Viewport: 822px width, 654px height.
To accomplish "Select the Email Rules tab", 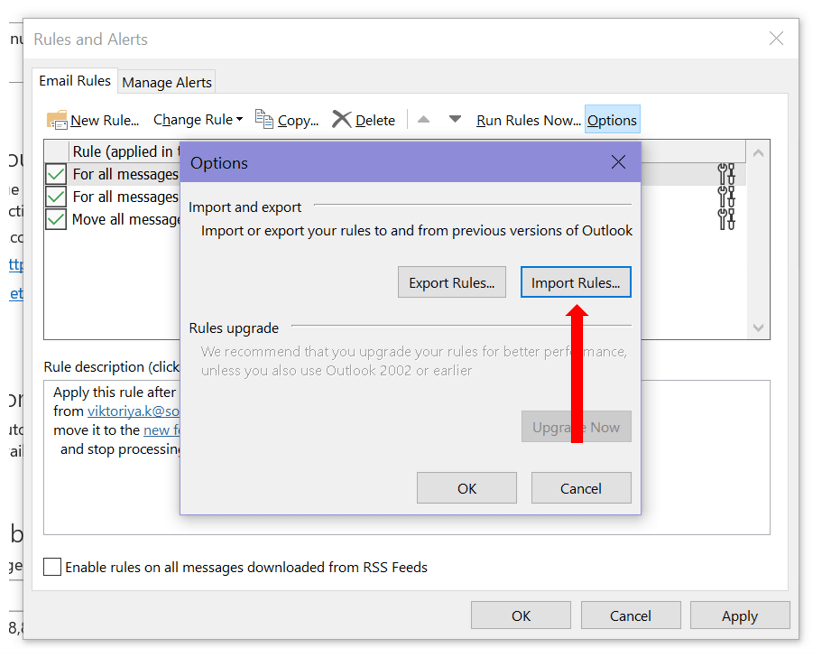I will pos(75,81).
